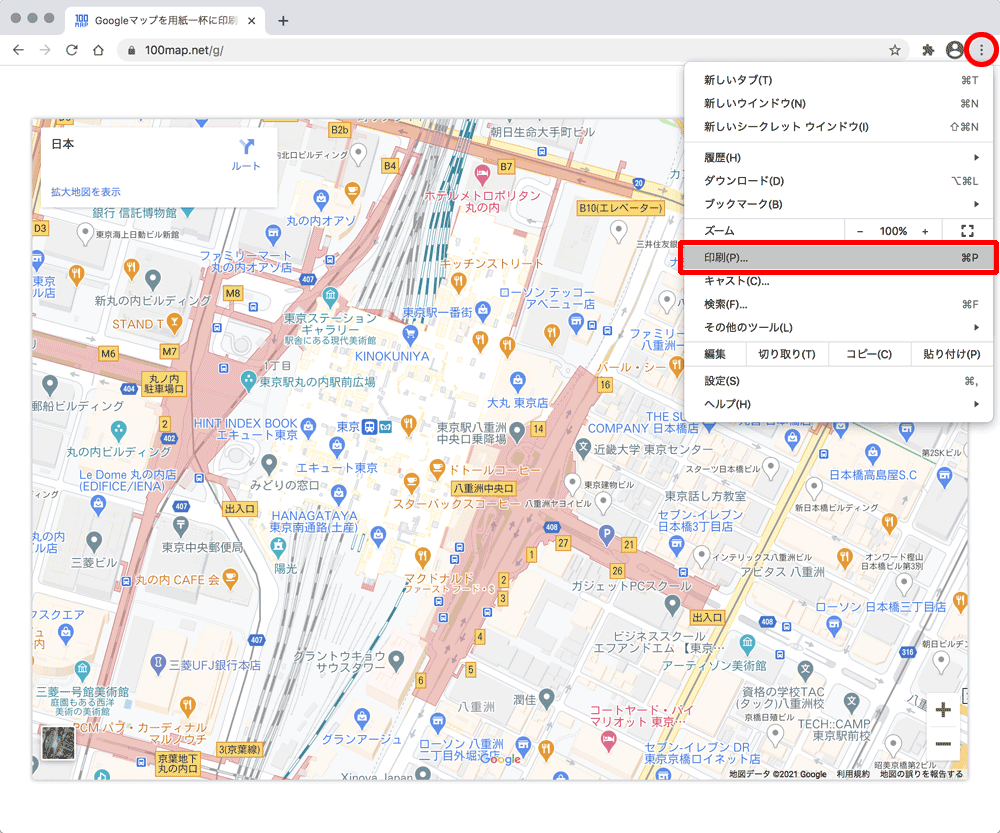Increase zoom with plus in menu
1000x833 pixels.
tap(925, 232)
